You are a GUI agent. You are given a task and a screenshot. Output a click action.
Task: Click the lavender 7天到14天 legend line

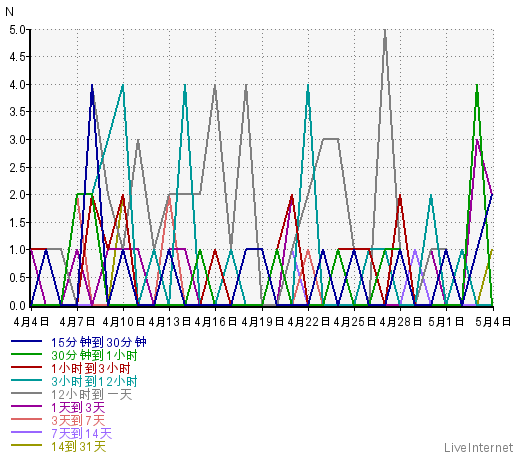pos(26,432)
